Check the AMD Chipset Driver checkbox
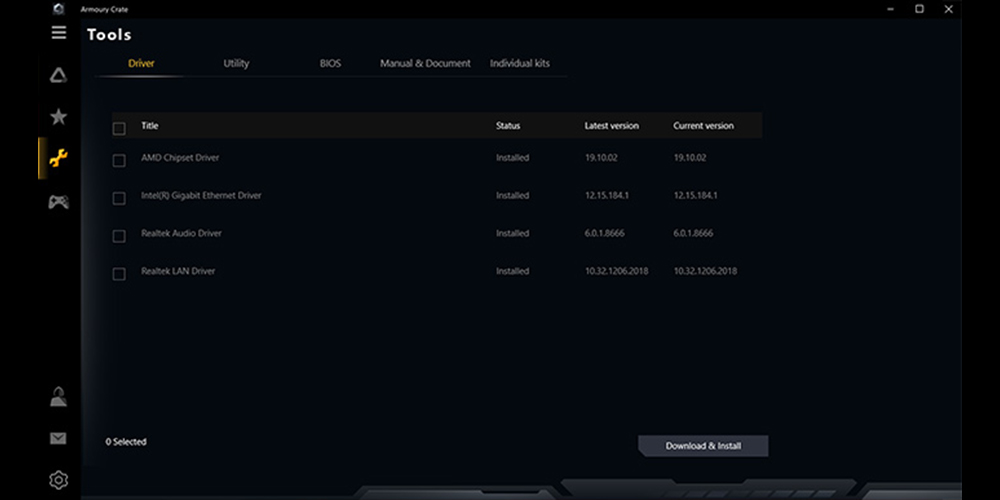Screen dimensions: 1000x500 pyautogui.click(x=119, y=160)
